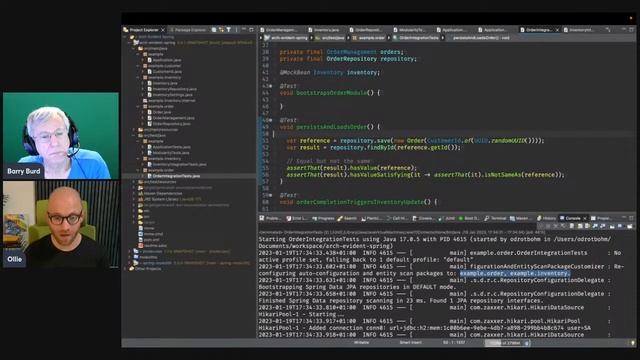Open the Terminal view tab

click(x=495, y=218)
